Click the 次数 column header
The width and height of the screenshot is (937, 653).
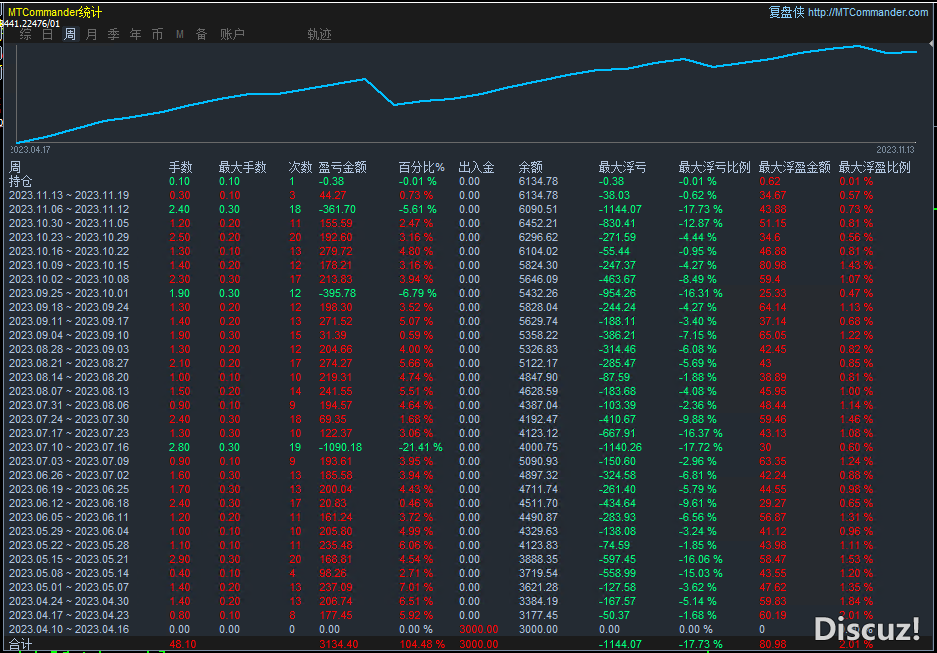[300, 167]
